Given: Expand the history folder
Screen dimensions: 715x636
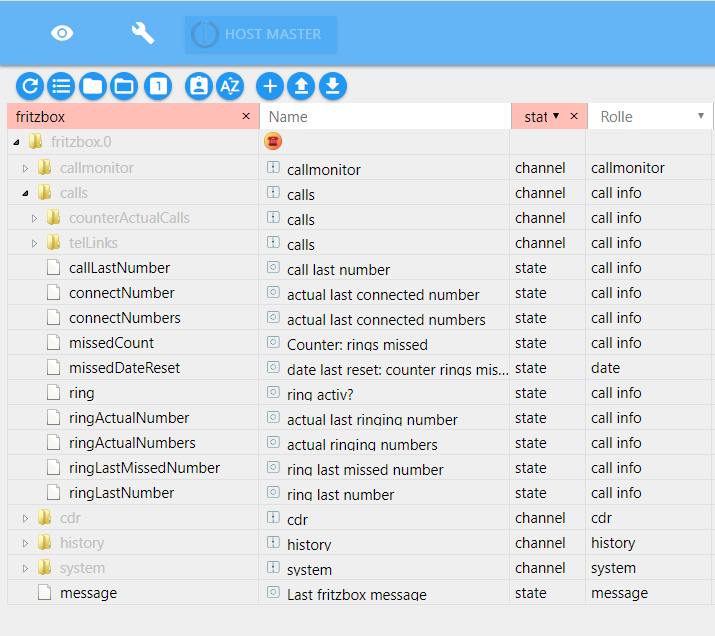Looking at the screenshot, I should pos(26,543).
